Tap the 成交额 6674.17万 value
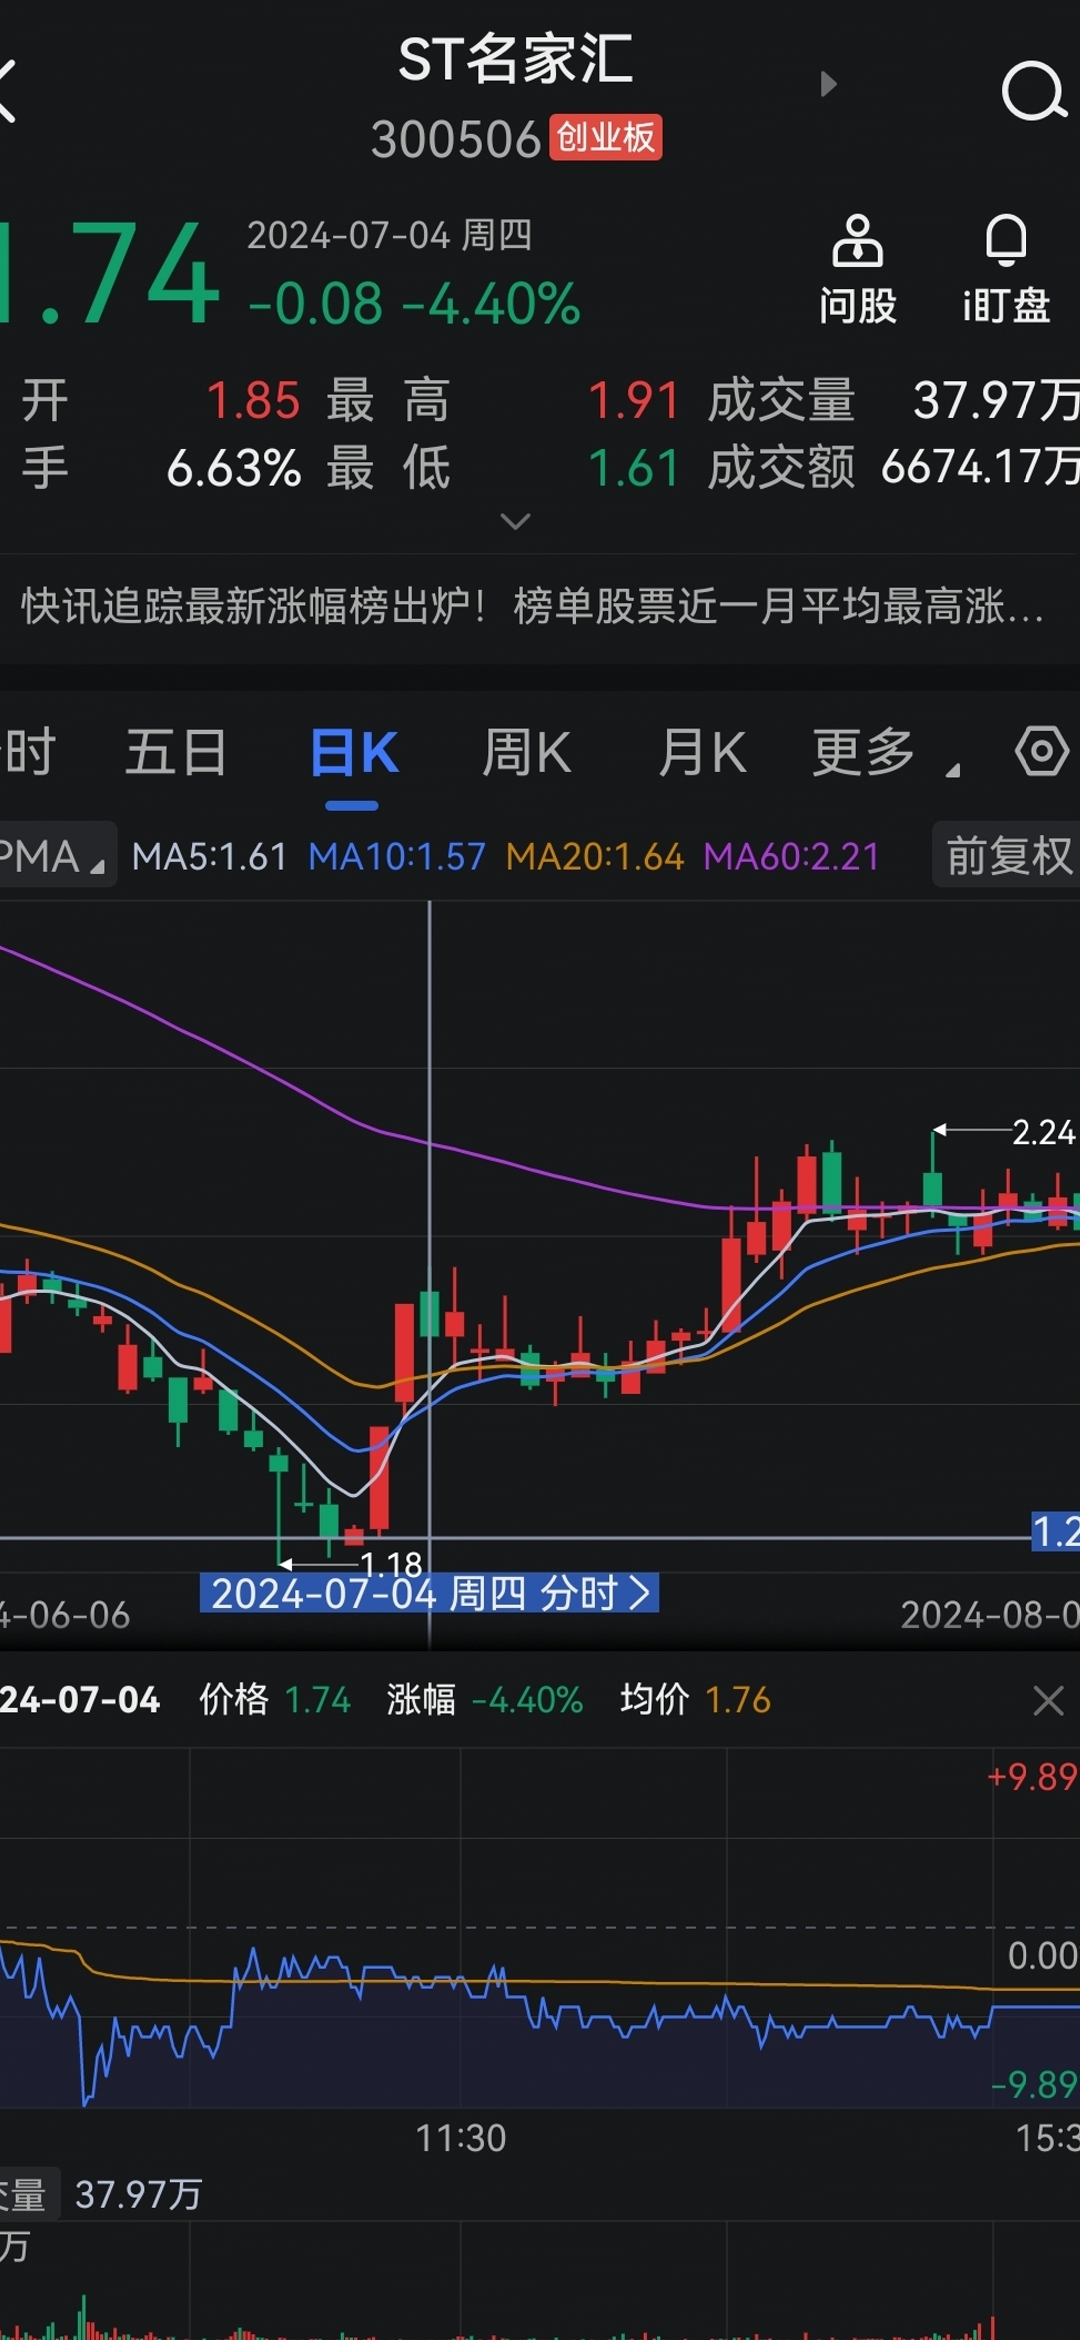1080x2340 pixels. (x=980, y=467)
